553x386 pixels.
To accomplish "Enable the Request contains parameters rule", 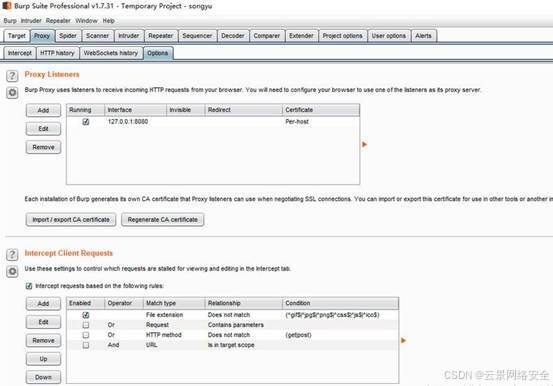I will click(x=86, y=325).
